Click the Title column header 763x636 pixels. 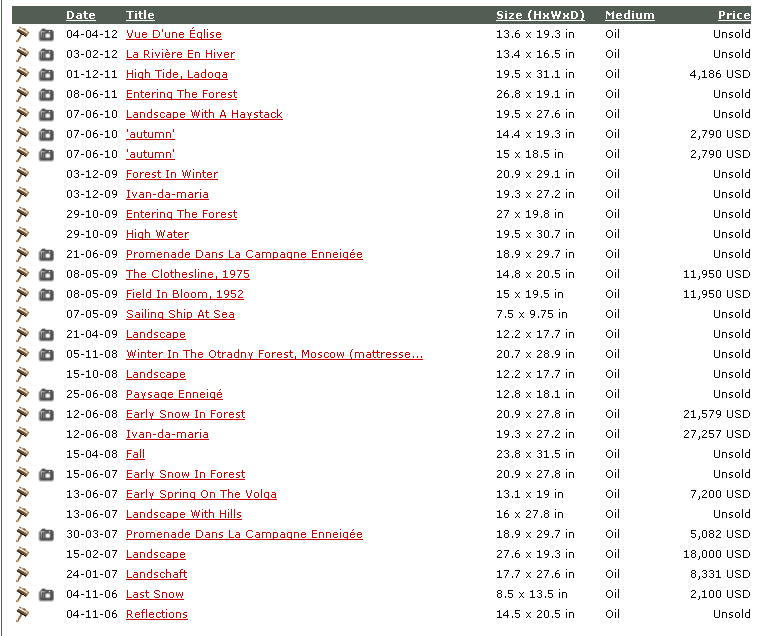click(140, 15)
